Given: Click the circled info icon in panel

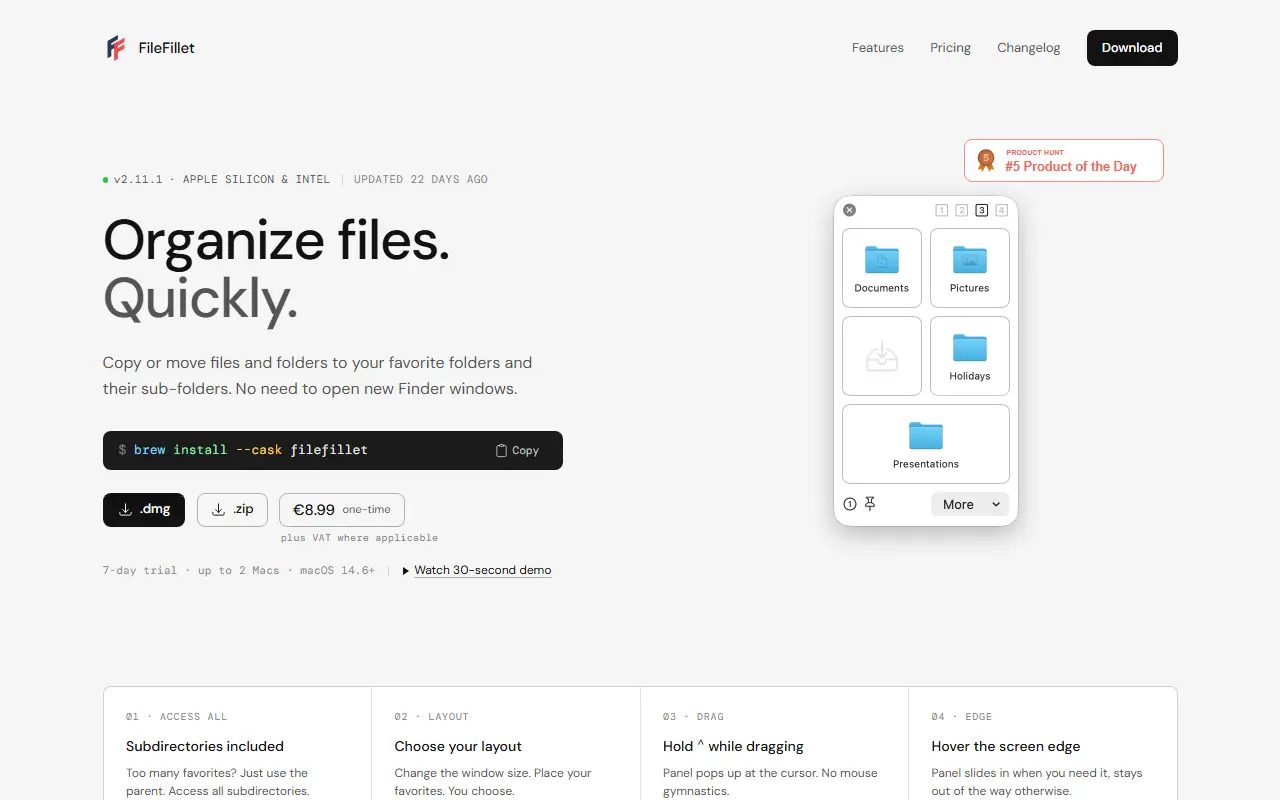Looking at the screenshot, I should point(850,504).
